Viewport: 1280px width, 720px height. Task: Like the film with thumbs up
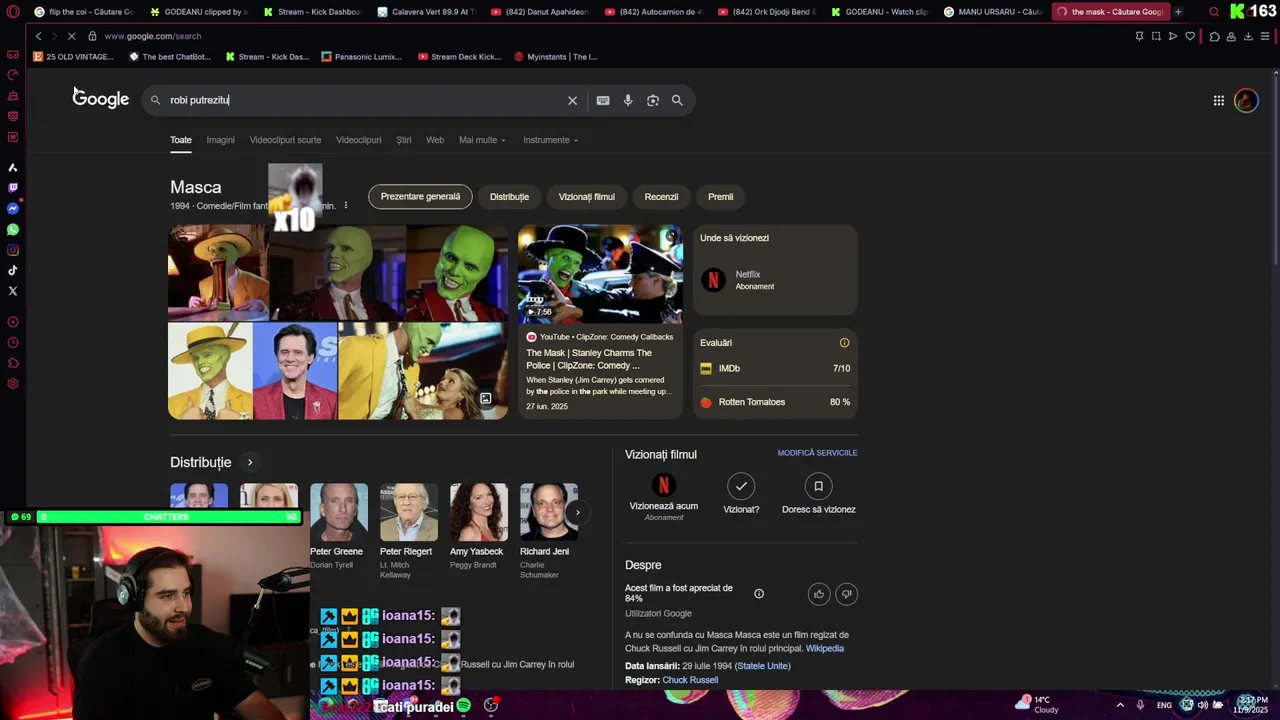tap(819, 594)
